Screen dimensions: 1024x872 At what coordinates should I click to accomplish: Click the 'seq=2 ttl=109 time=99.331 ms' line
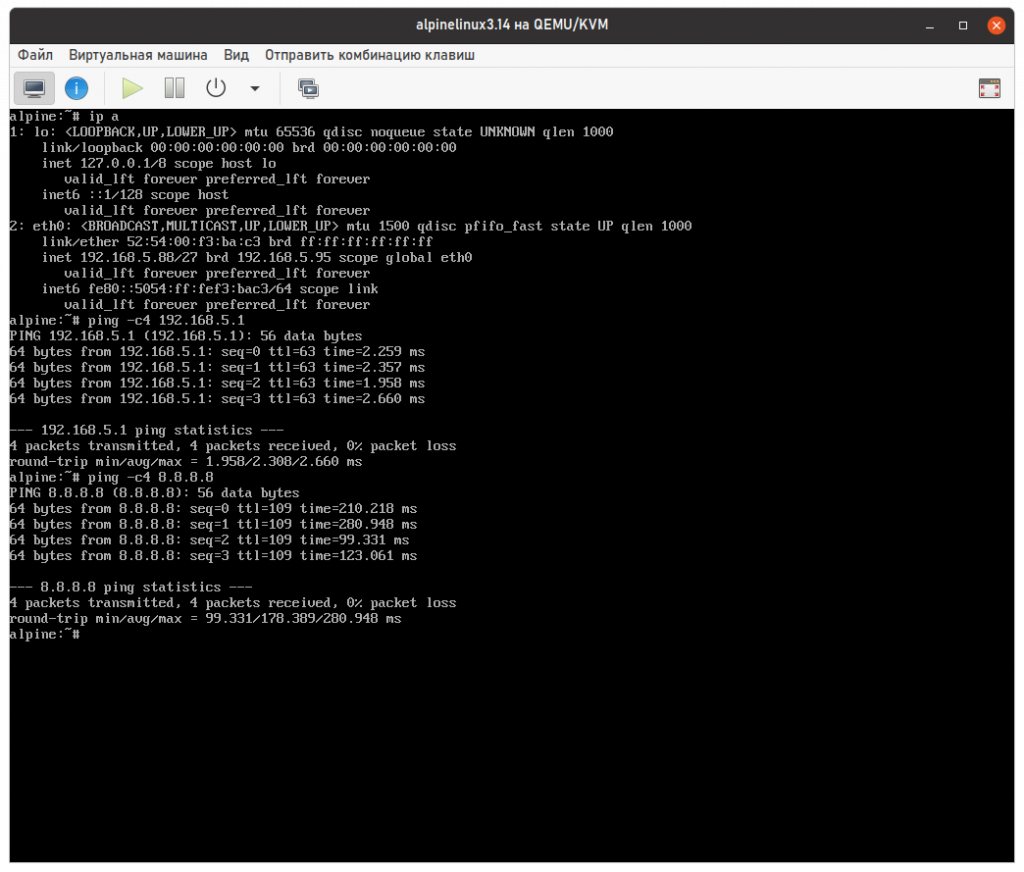pyautogui.click(x=209, y=540)
